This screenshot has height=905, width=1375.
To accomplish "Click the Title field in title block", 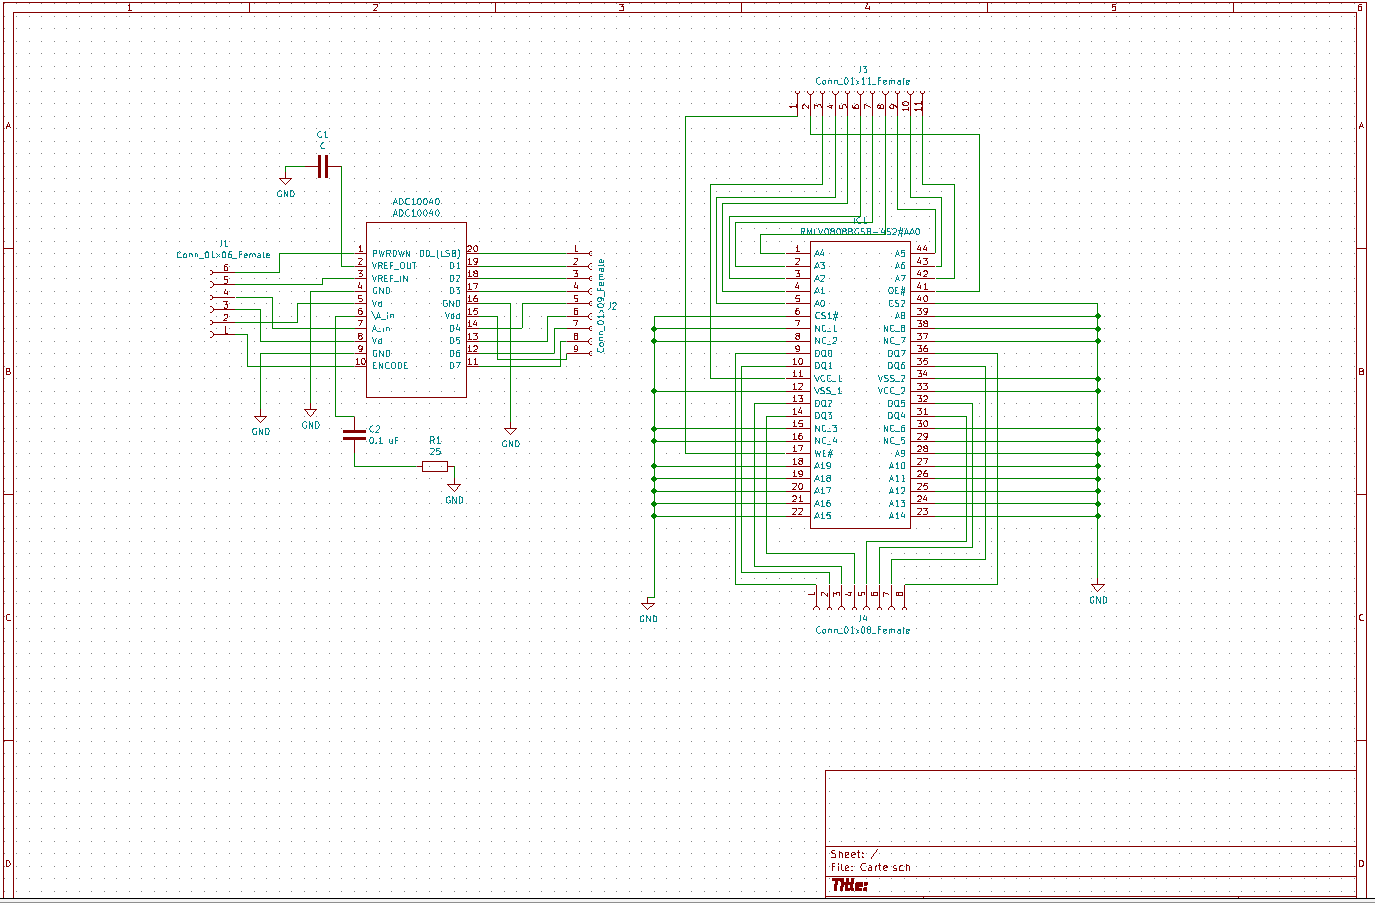I will coord(850,885).
